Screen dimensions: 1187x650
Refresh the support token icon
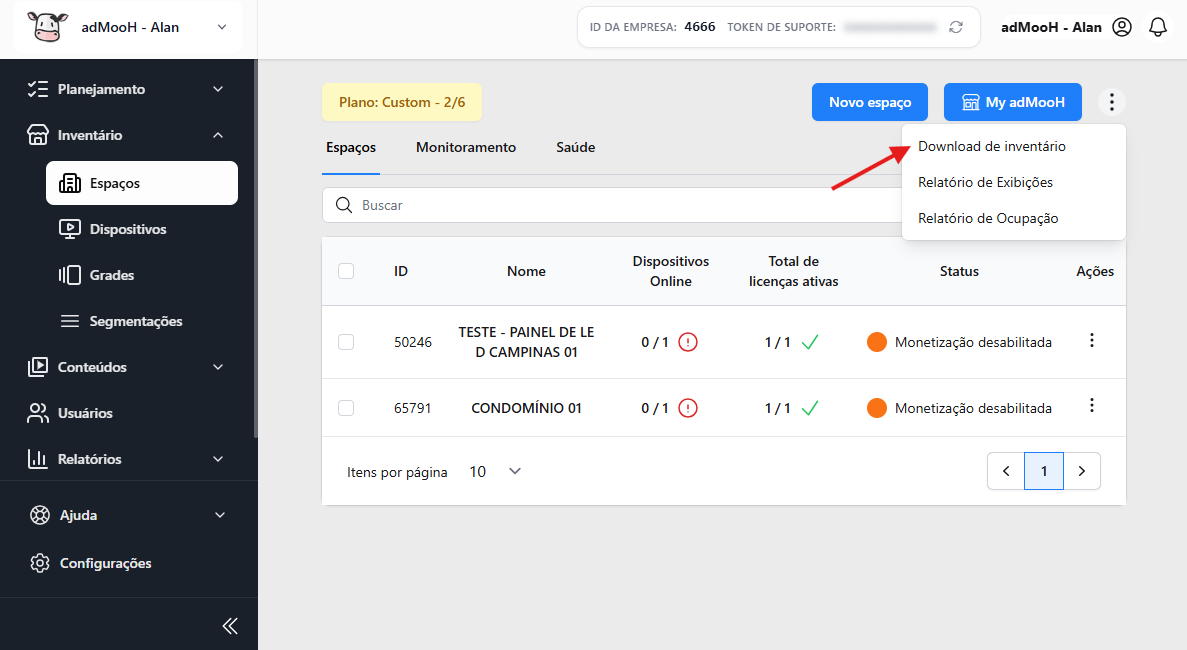coord(956,27)
